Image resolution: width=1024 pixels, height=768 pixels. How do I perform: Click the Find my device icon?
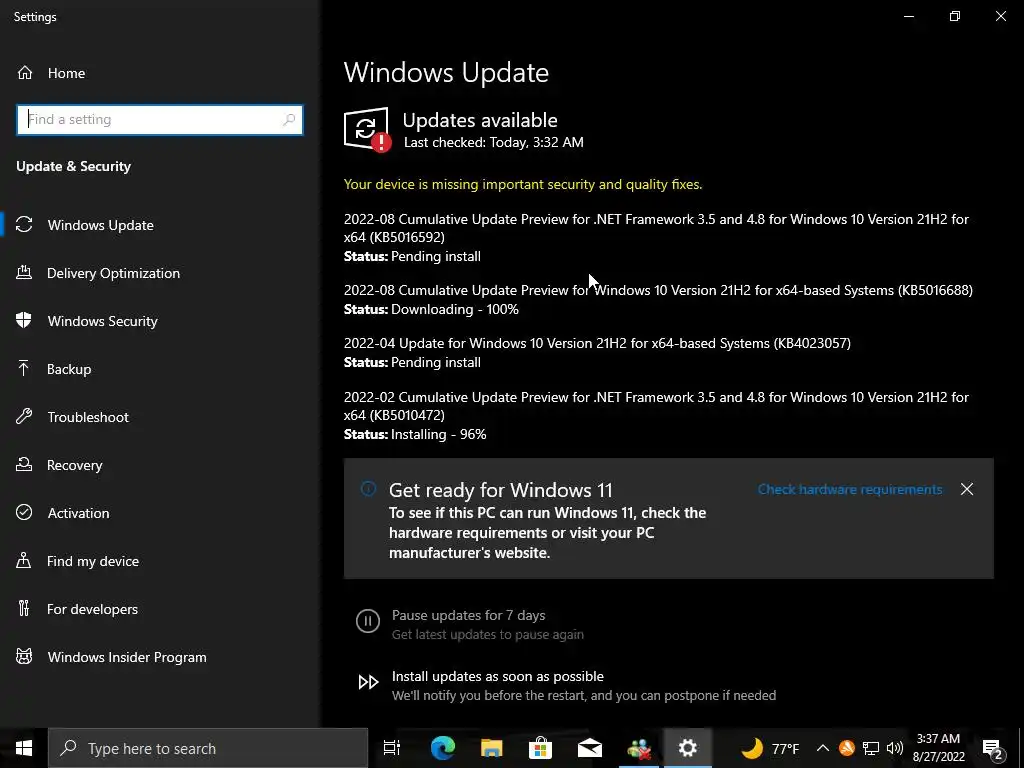click(x=24, y=560)
